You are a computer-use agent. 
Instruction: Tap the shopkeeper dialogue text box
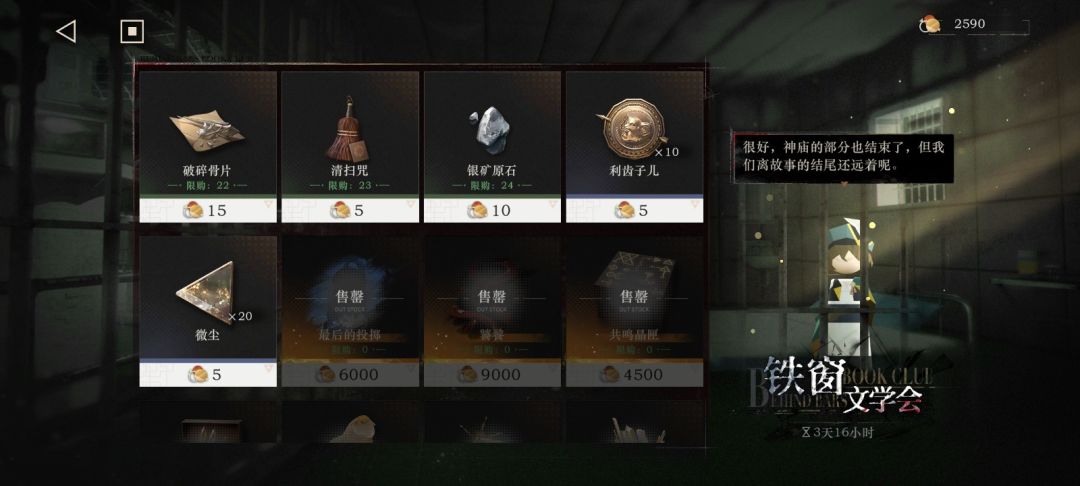843,158
